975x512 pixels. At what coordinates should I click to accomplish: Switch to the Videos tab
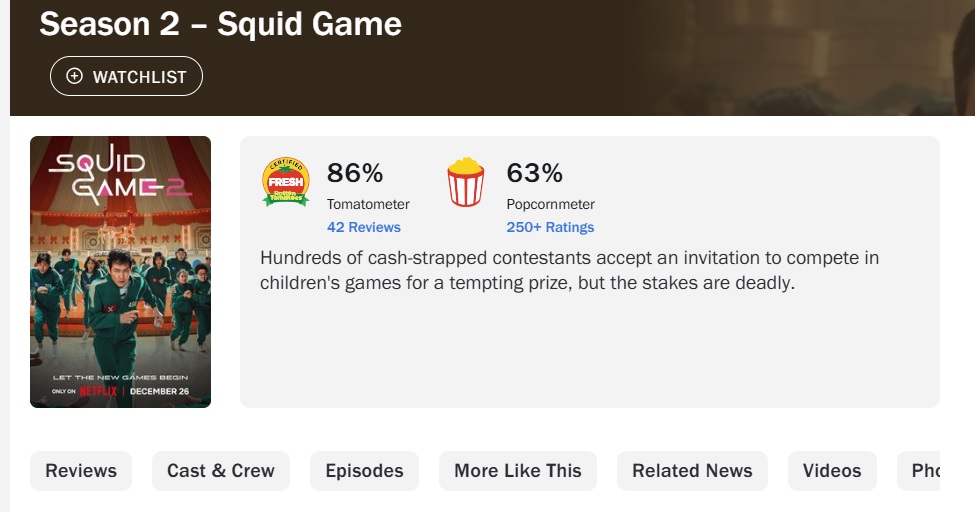(x=832, y=471)
